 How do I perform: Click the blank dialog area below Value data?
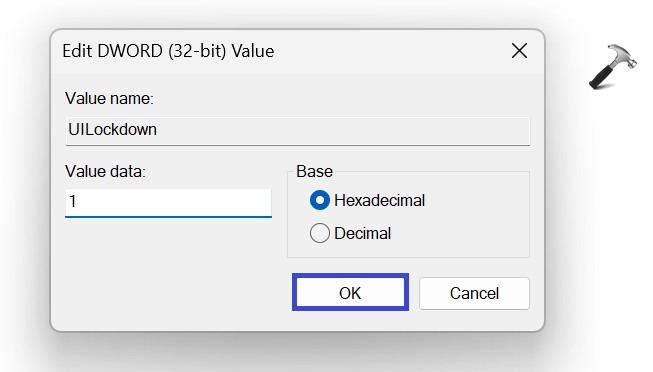coord(167,271)
